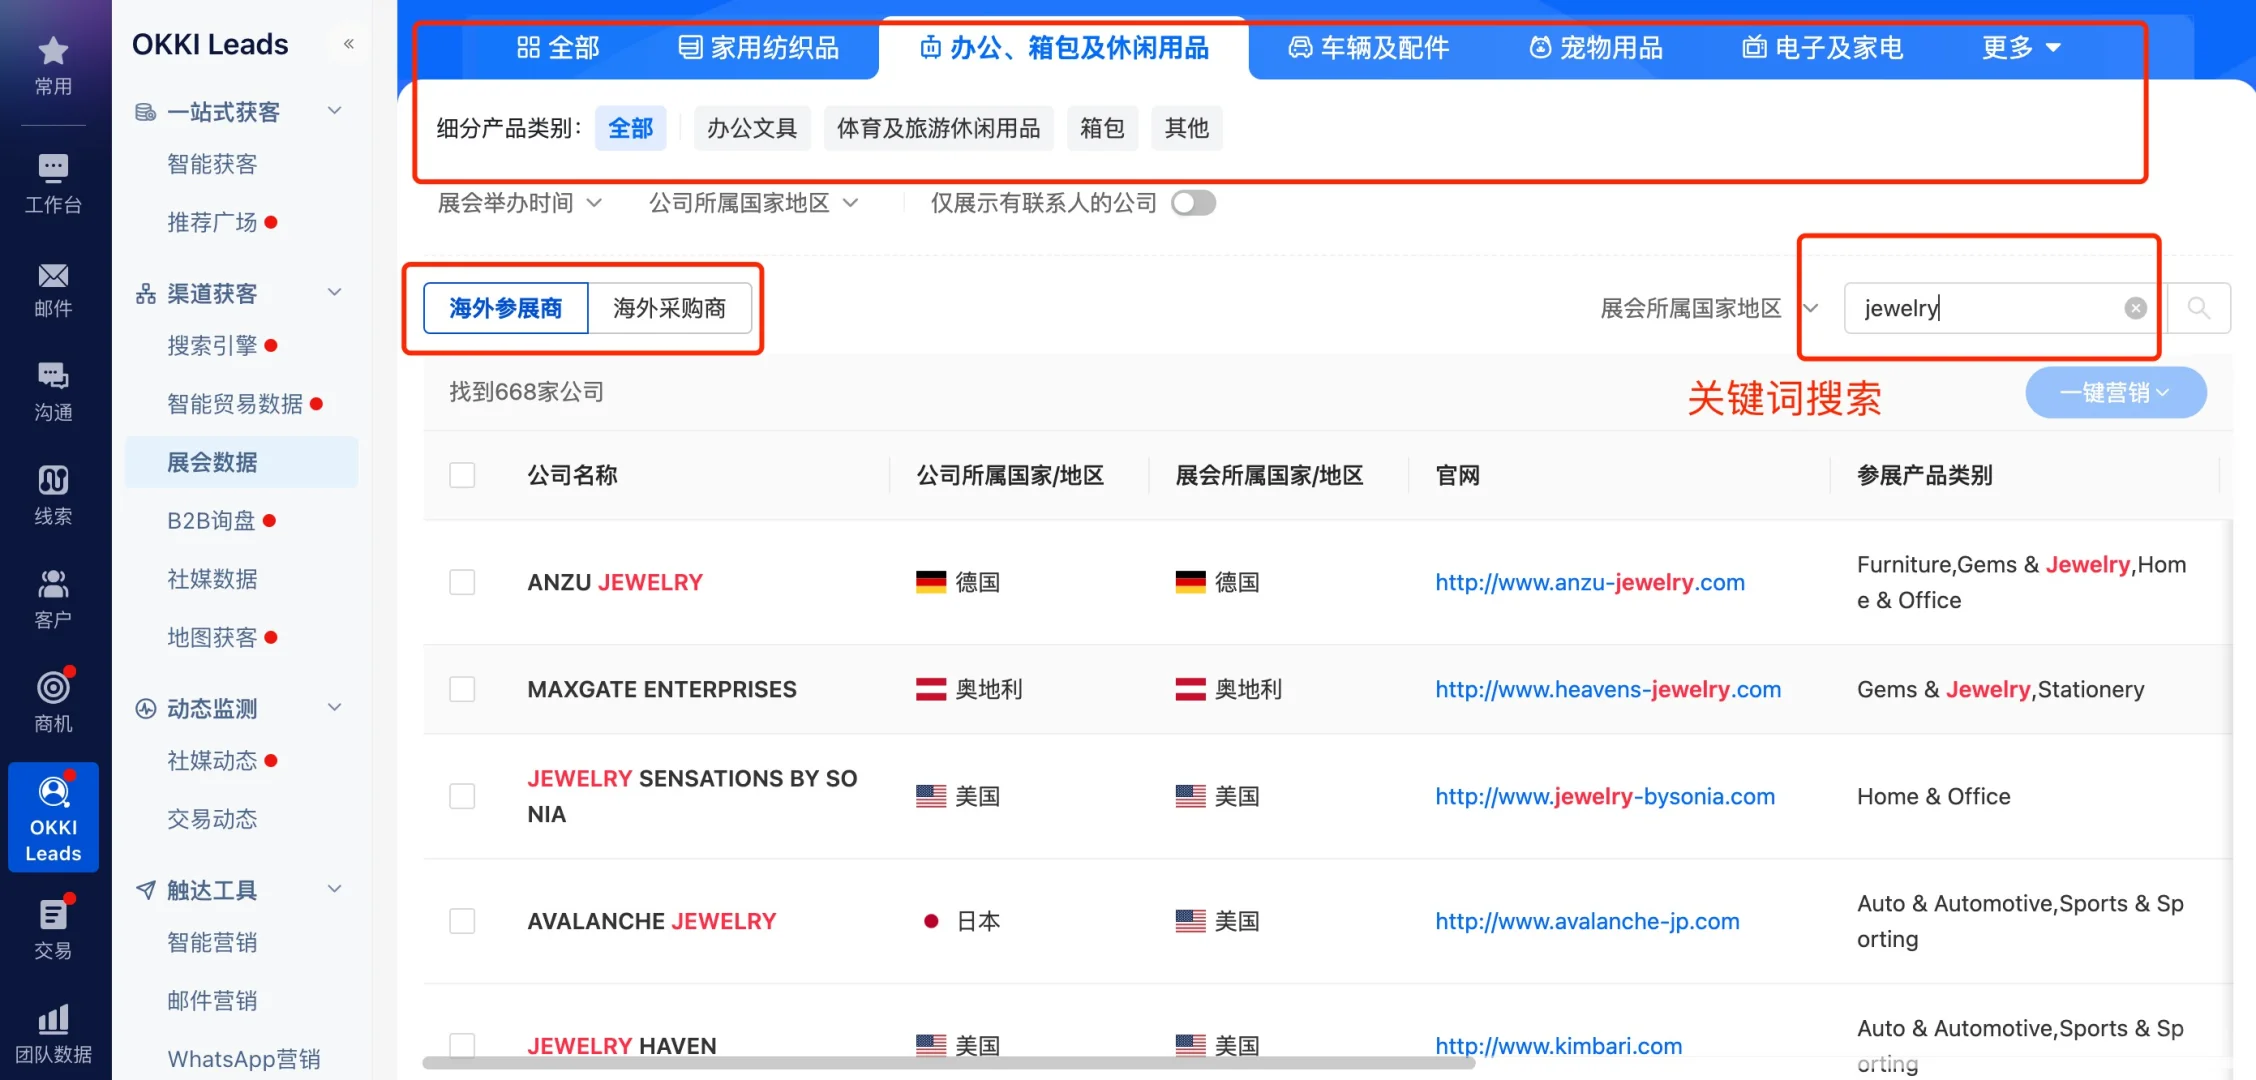Open the 宠物用品 category tab
The width and height of the screenshot is (2256, 1080).
tap(1594, 47)
